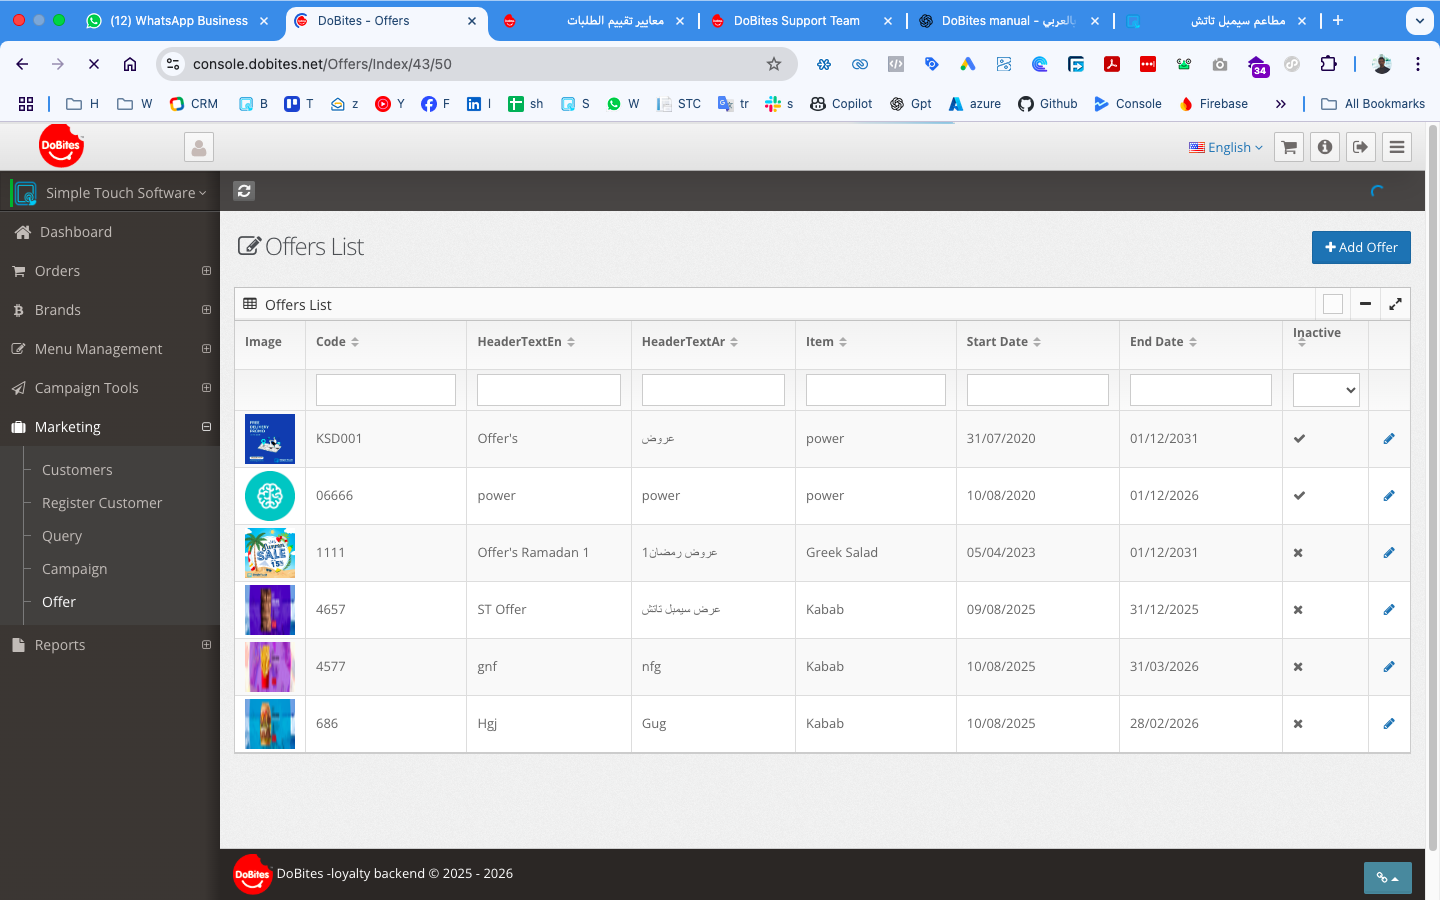Switch to the DoBites Support Team browser tab
The height and width of the screenshot is (900, 1440).
(x=796, y=20)
